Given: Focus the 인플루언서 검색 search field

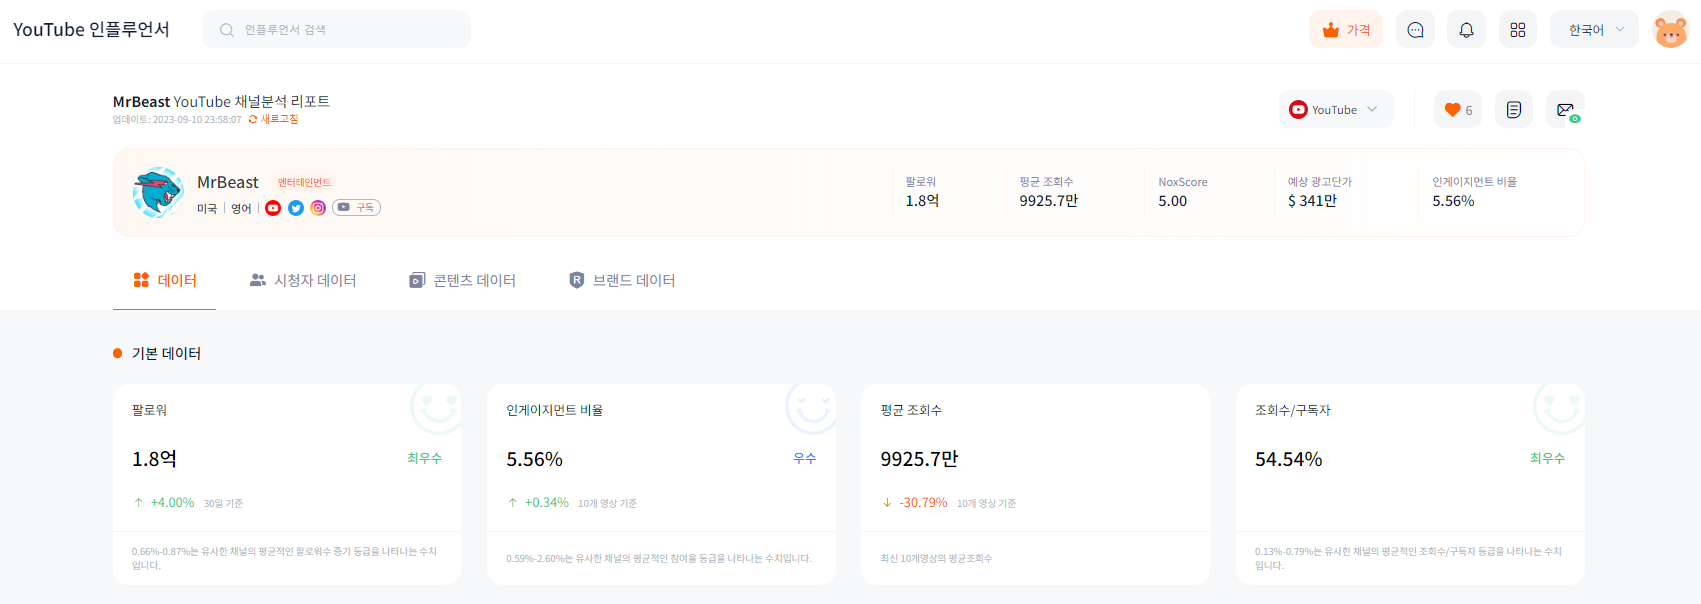Looking at the screenshot, I should click(x=336, y=30).
